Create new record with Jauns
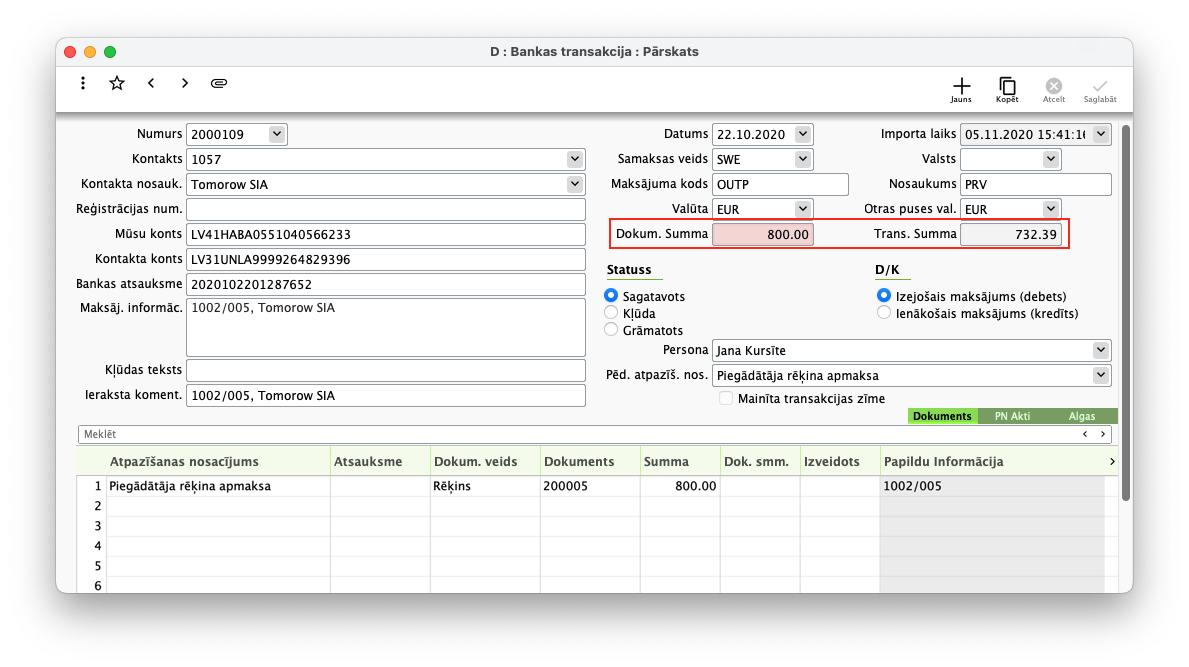Image resolution: width=1189 pixels, height=667 pixels. 961,89
